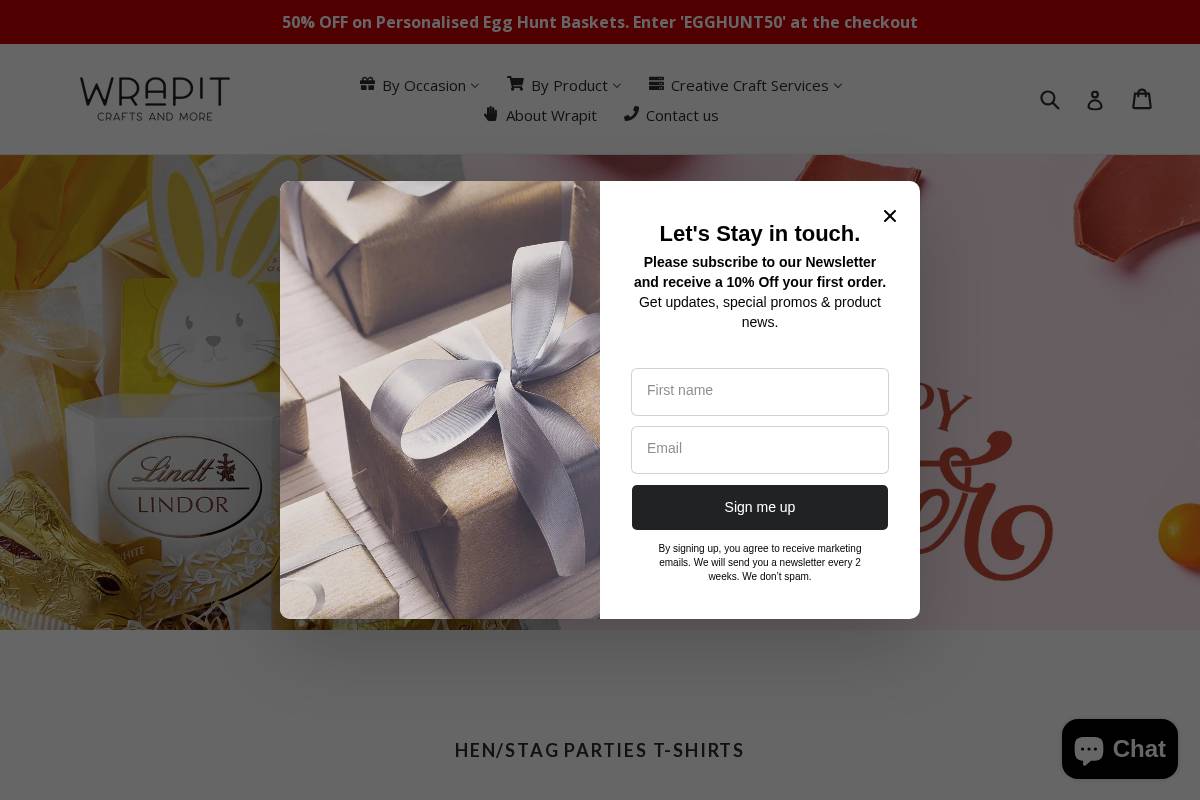Click the cart icon beside By Product
Image resolution: width=1200 pixels, height=800 pixels.
click(515, 84)
